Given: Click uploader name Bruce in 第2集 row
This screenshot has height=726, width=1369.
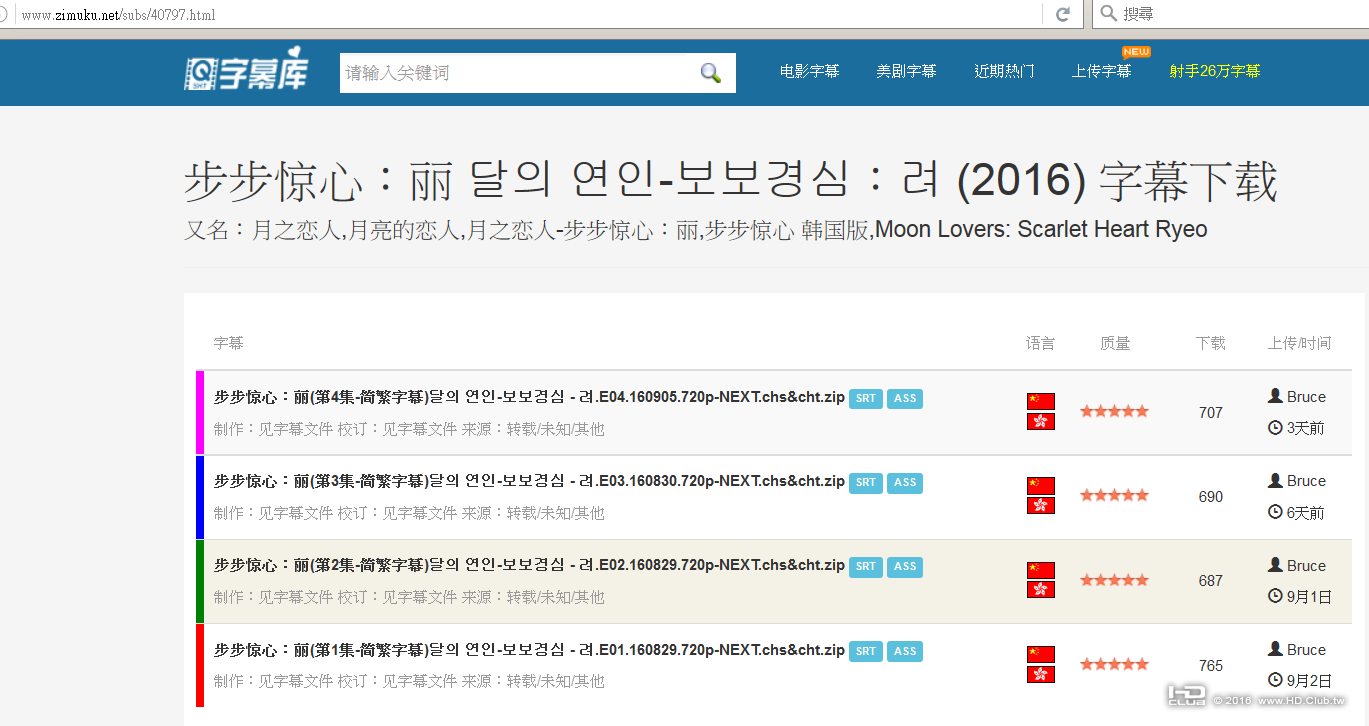Looking at the screenshot, I should click(1306, 566).
